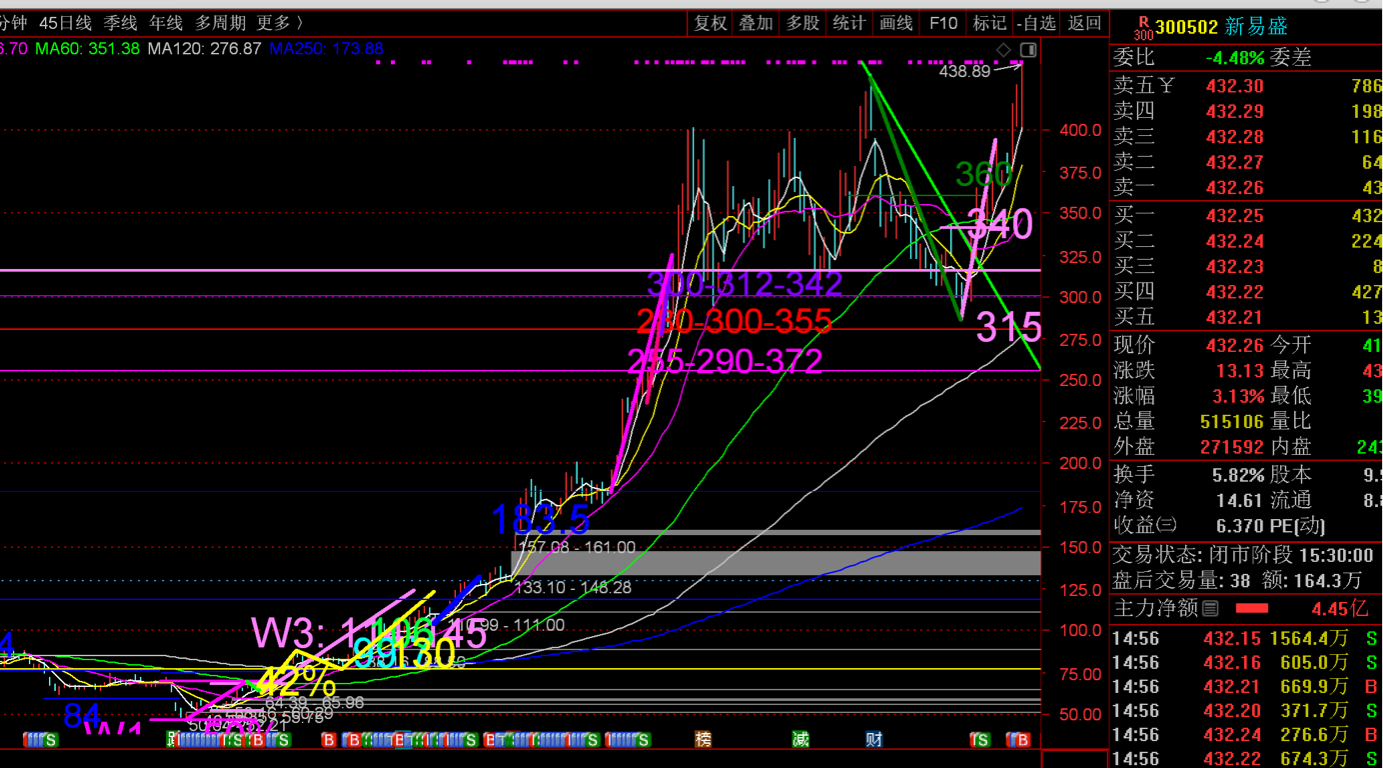Click the MA120: 276.87 indicator label
The width and height of the screenshot is (1383, 769).
pos(204,48)
